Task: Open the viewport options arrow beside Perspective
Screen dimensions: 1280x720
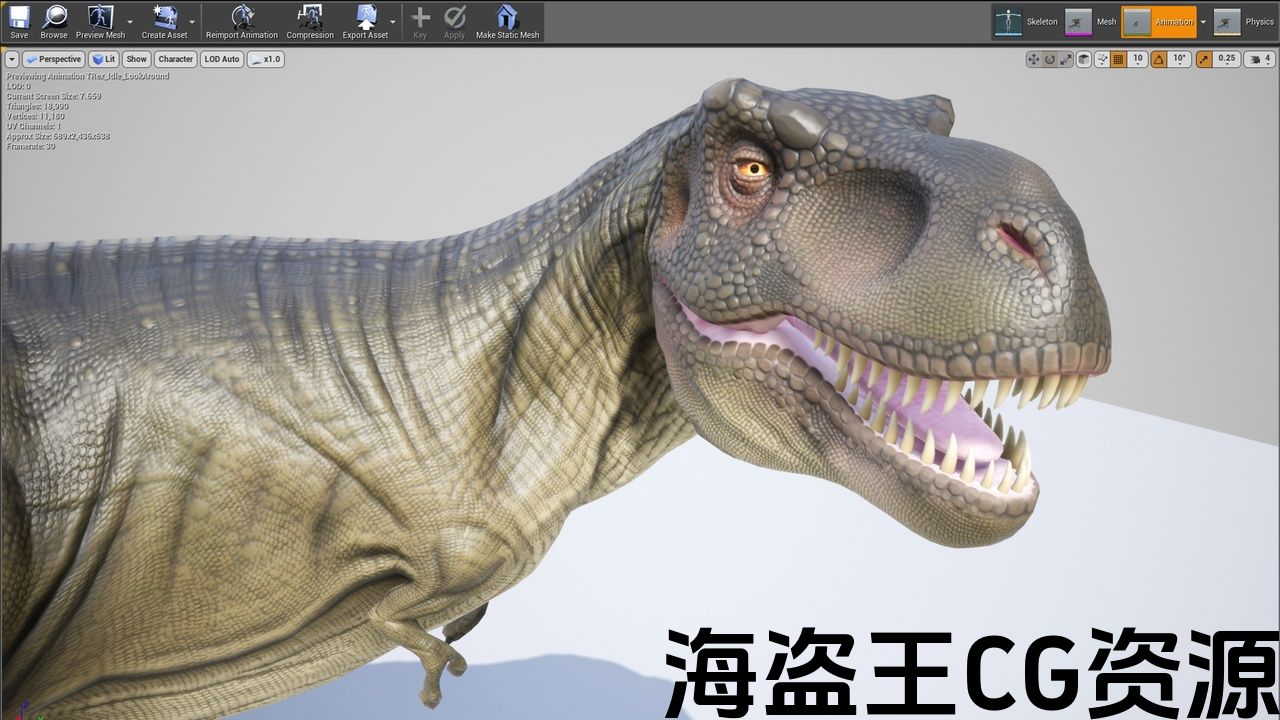Action: (12, 59)
